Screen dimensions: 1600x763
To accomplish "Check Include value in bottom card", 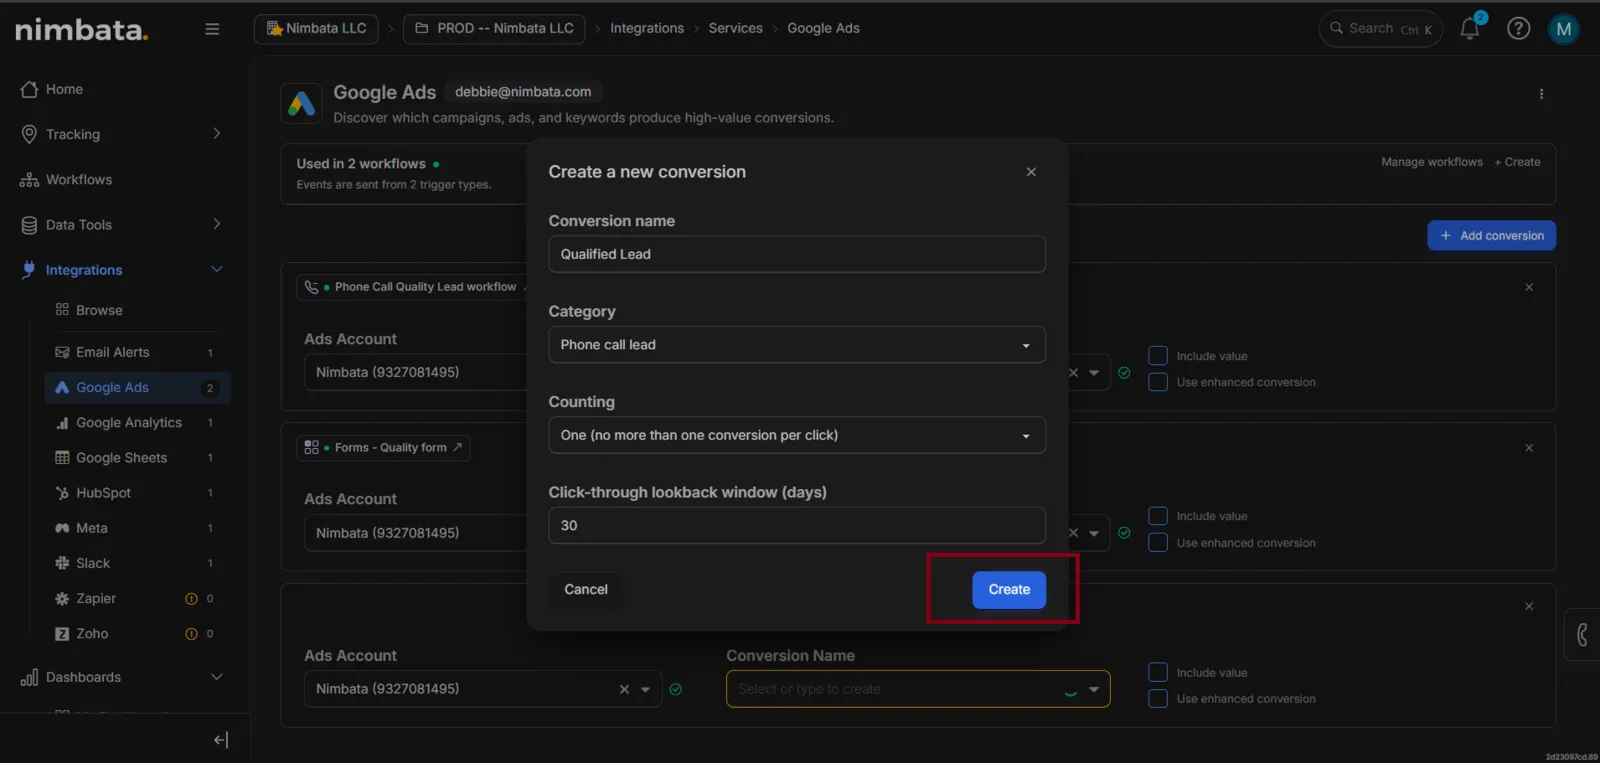I will coord(1158,672).
